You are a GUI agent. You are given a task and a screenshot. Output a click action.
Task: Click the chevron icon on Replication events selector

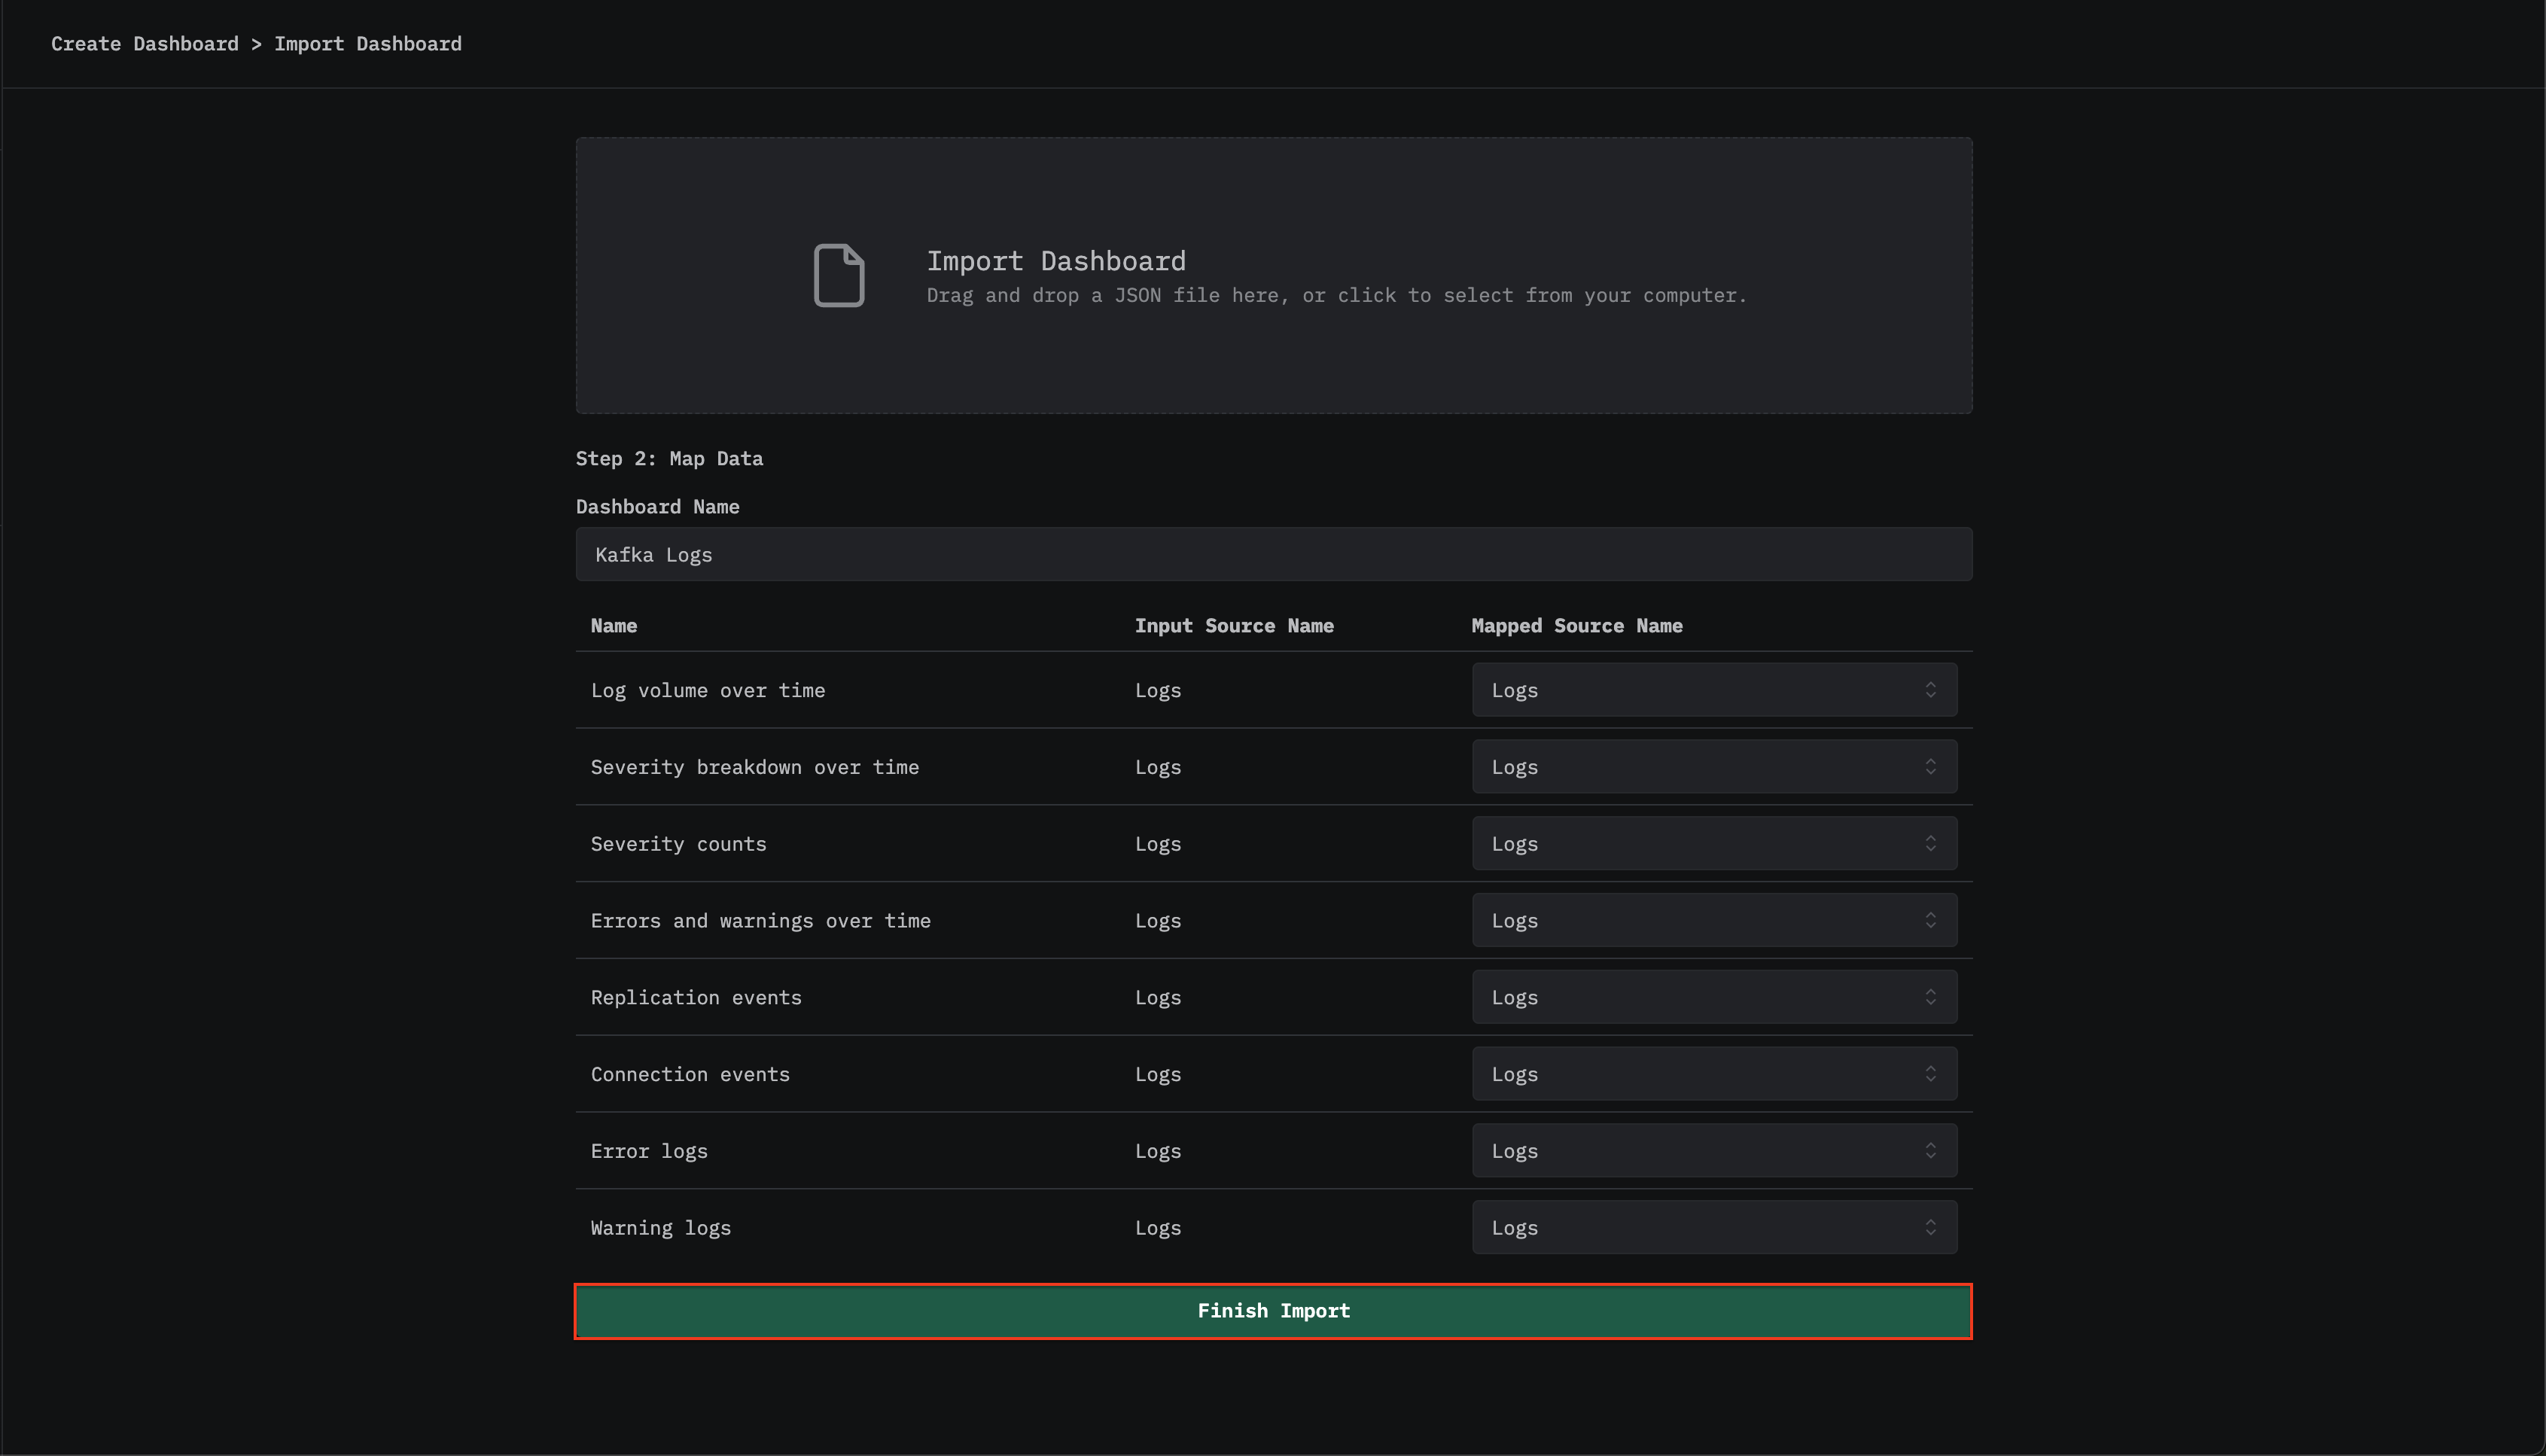click(x=1932, y=996)
